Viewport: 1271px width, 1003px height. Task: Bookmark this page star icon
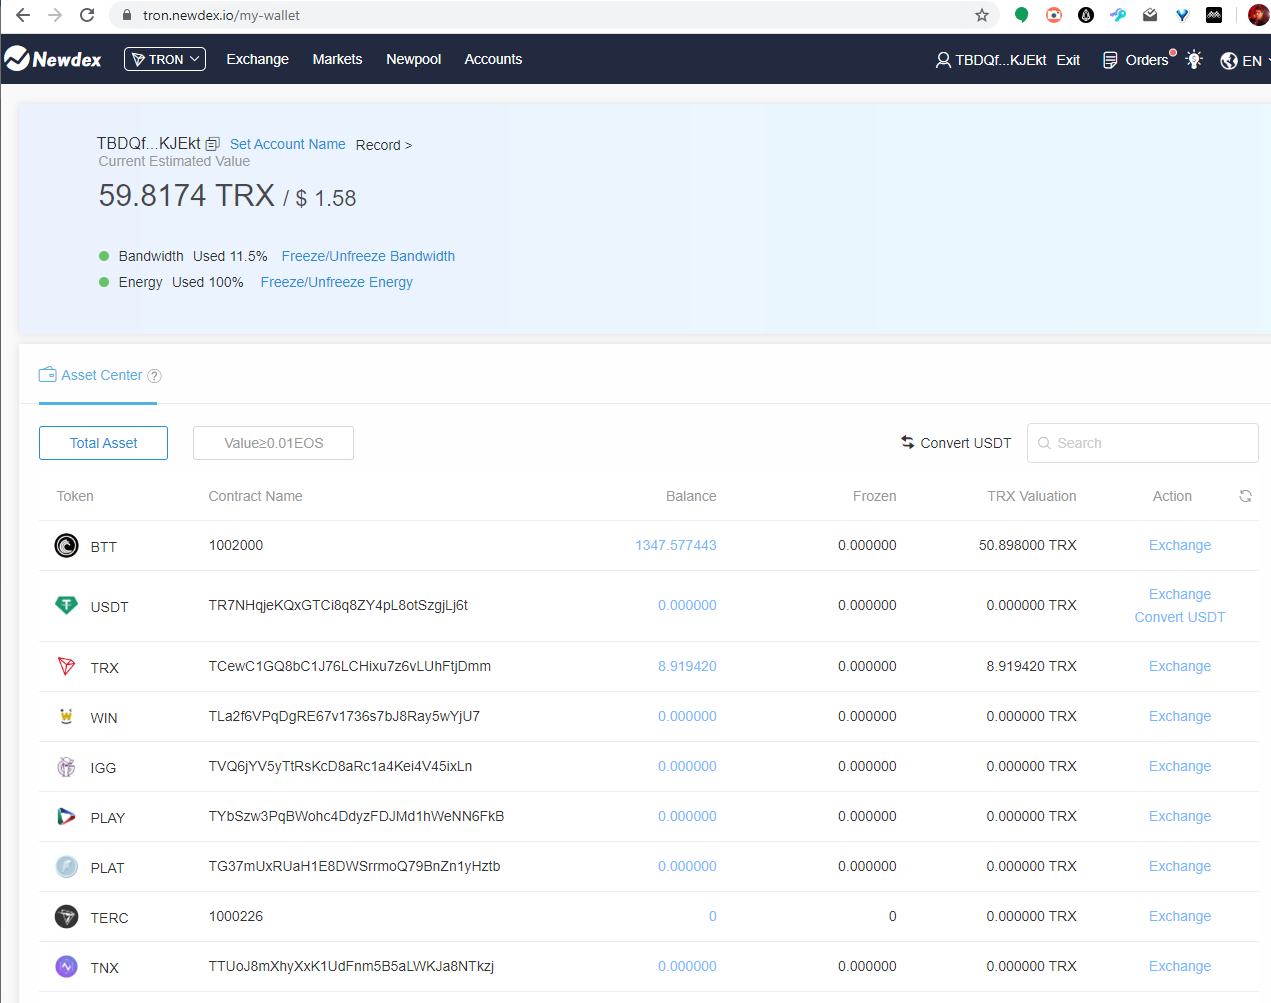click(x=982, y=15)
